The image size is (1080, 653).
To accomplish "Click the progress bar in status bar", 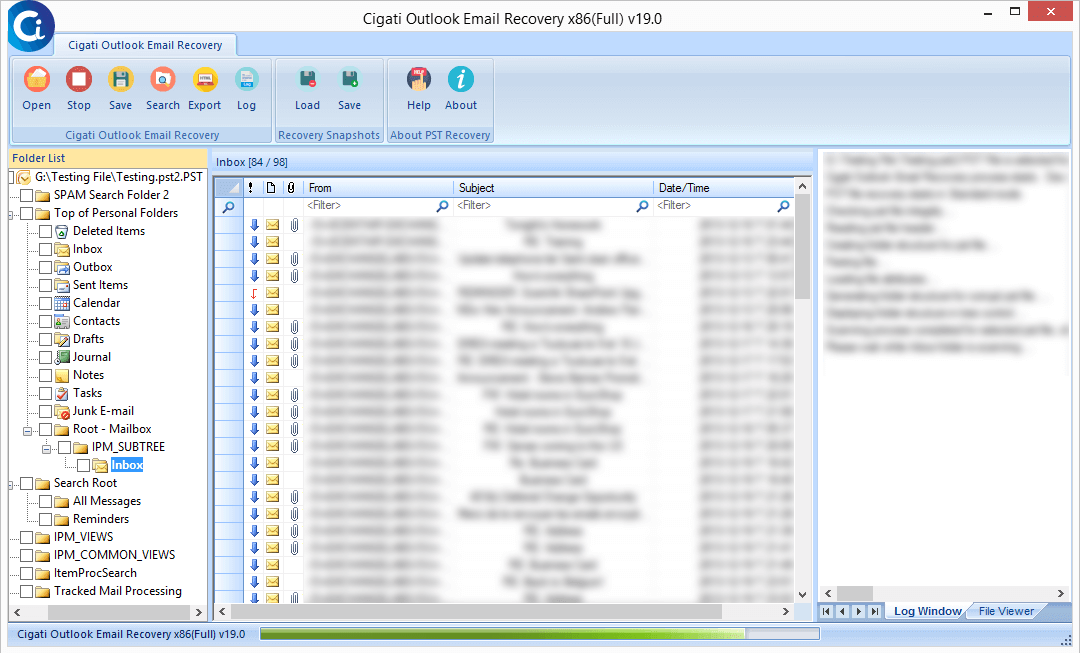I will [539, 634].
